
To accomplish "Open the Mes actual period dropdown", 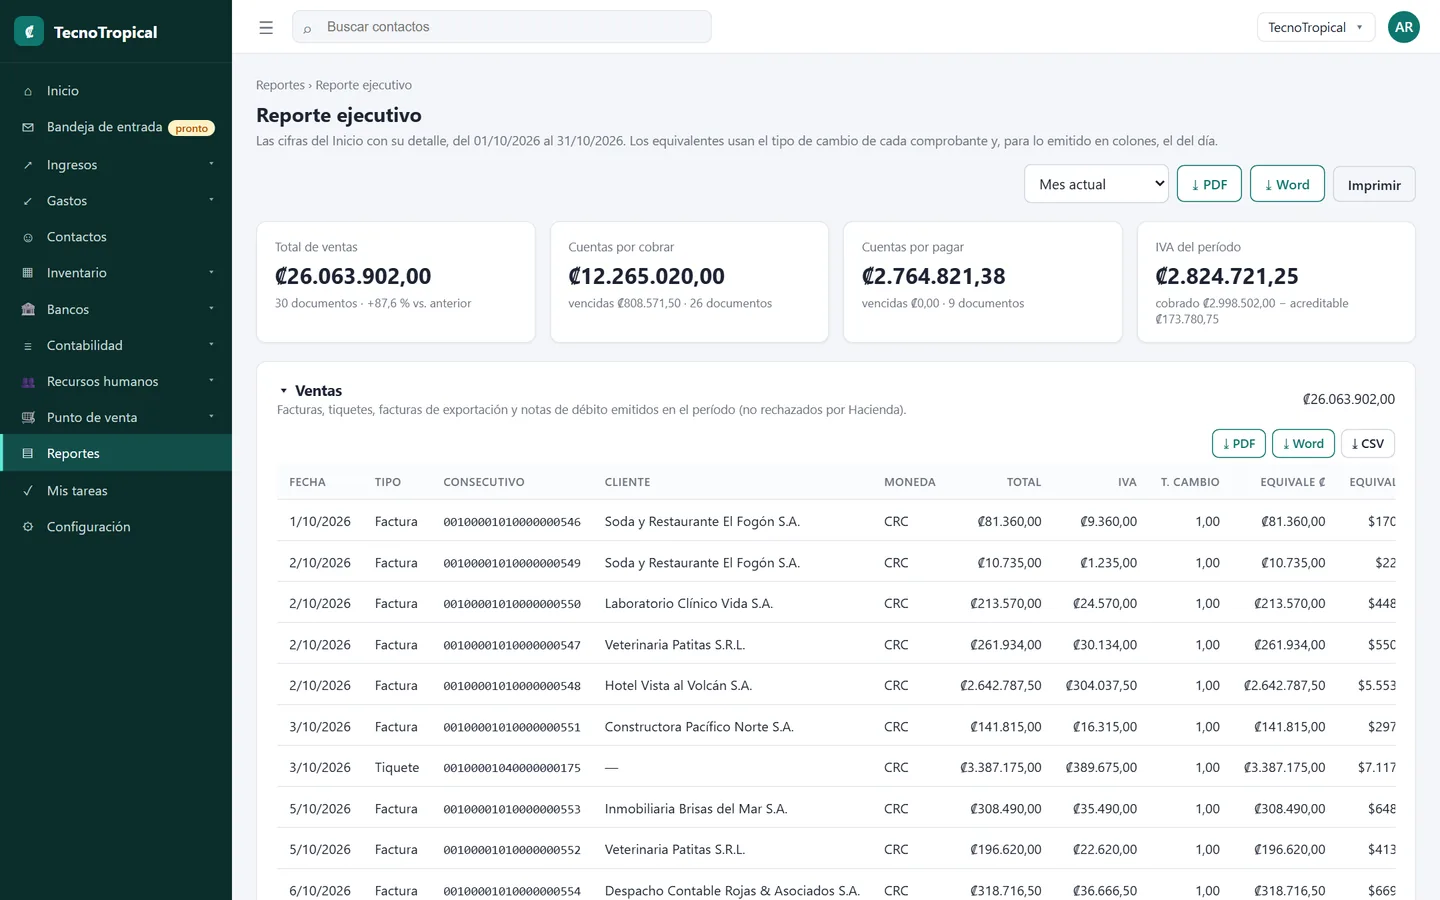I will click(x=1096, y=184).
